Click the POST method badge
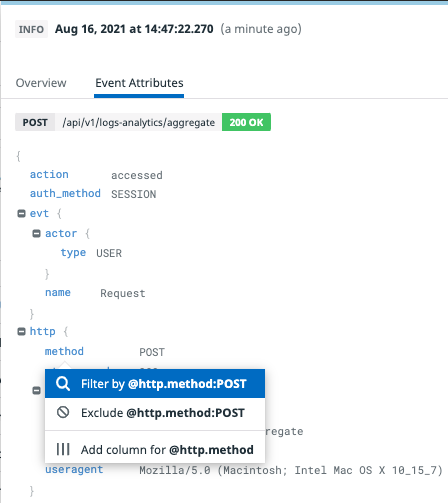Viewport: 448px width, 503px height. pyautogui.click(x=35, y=122)
